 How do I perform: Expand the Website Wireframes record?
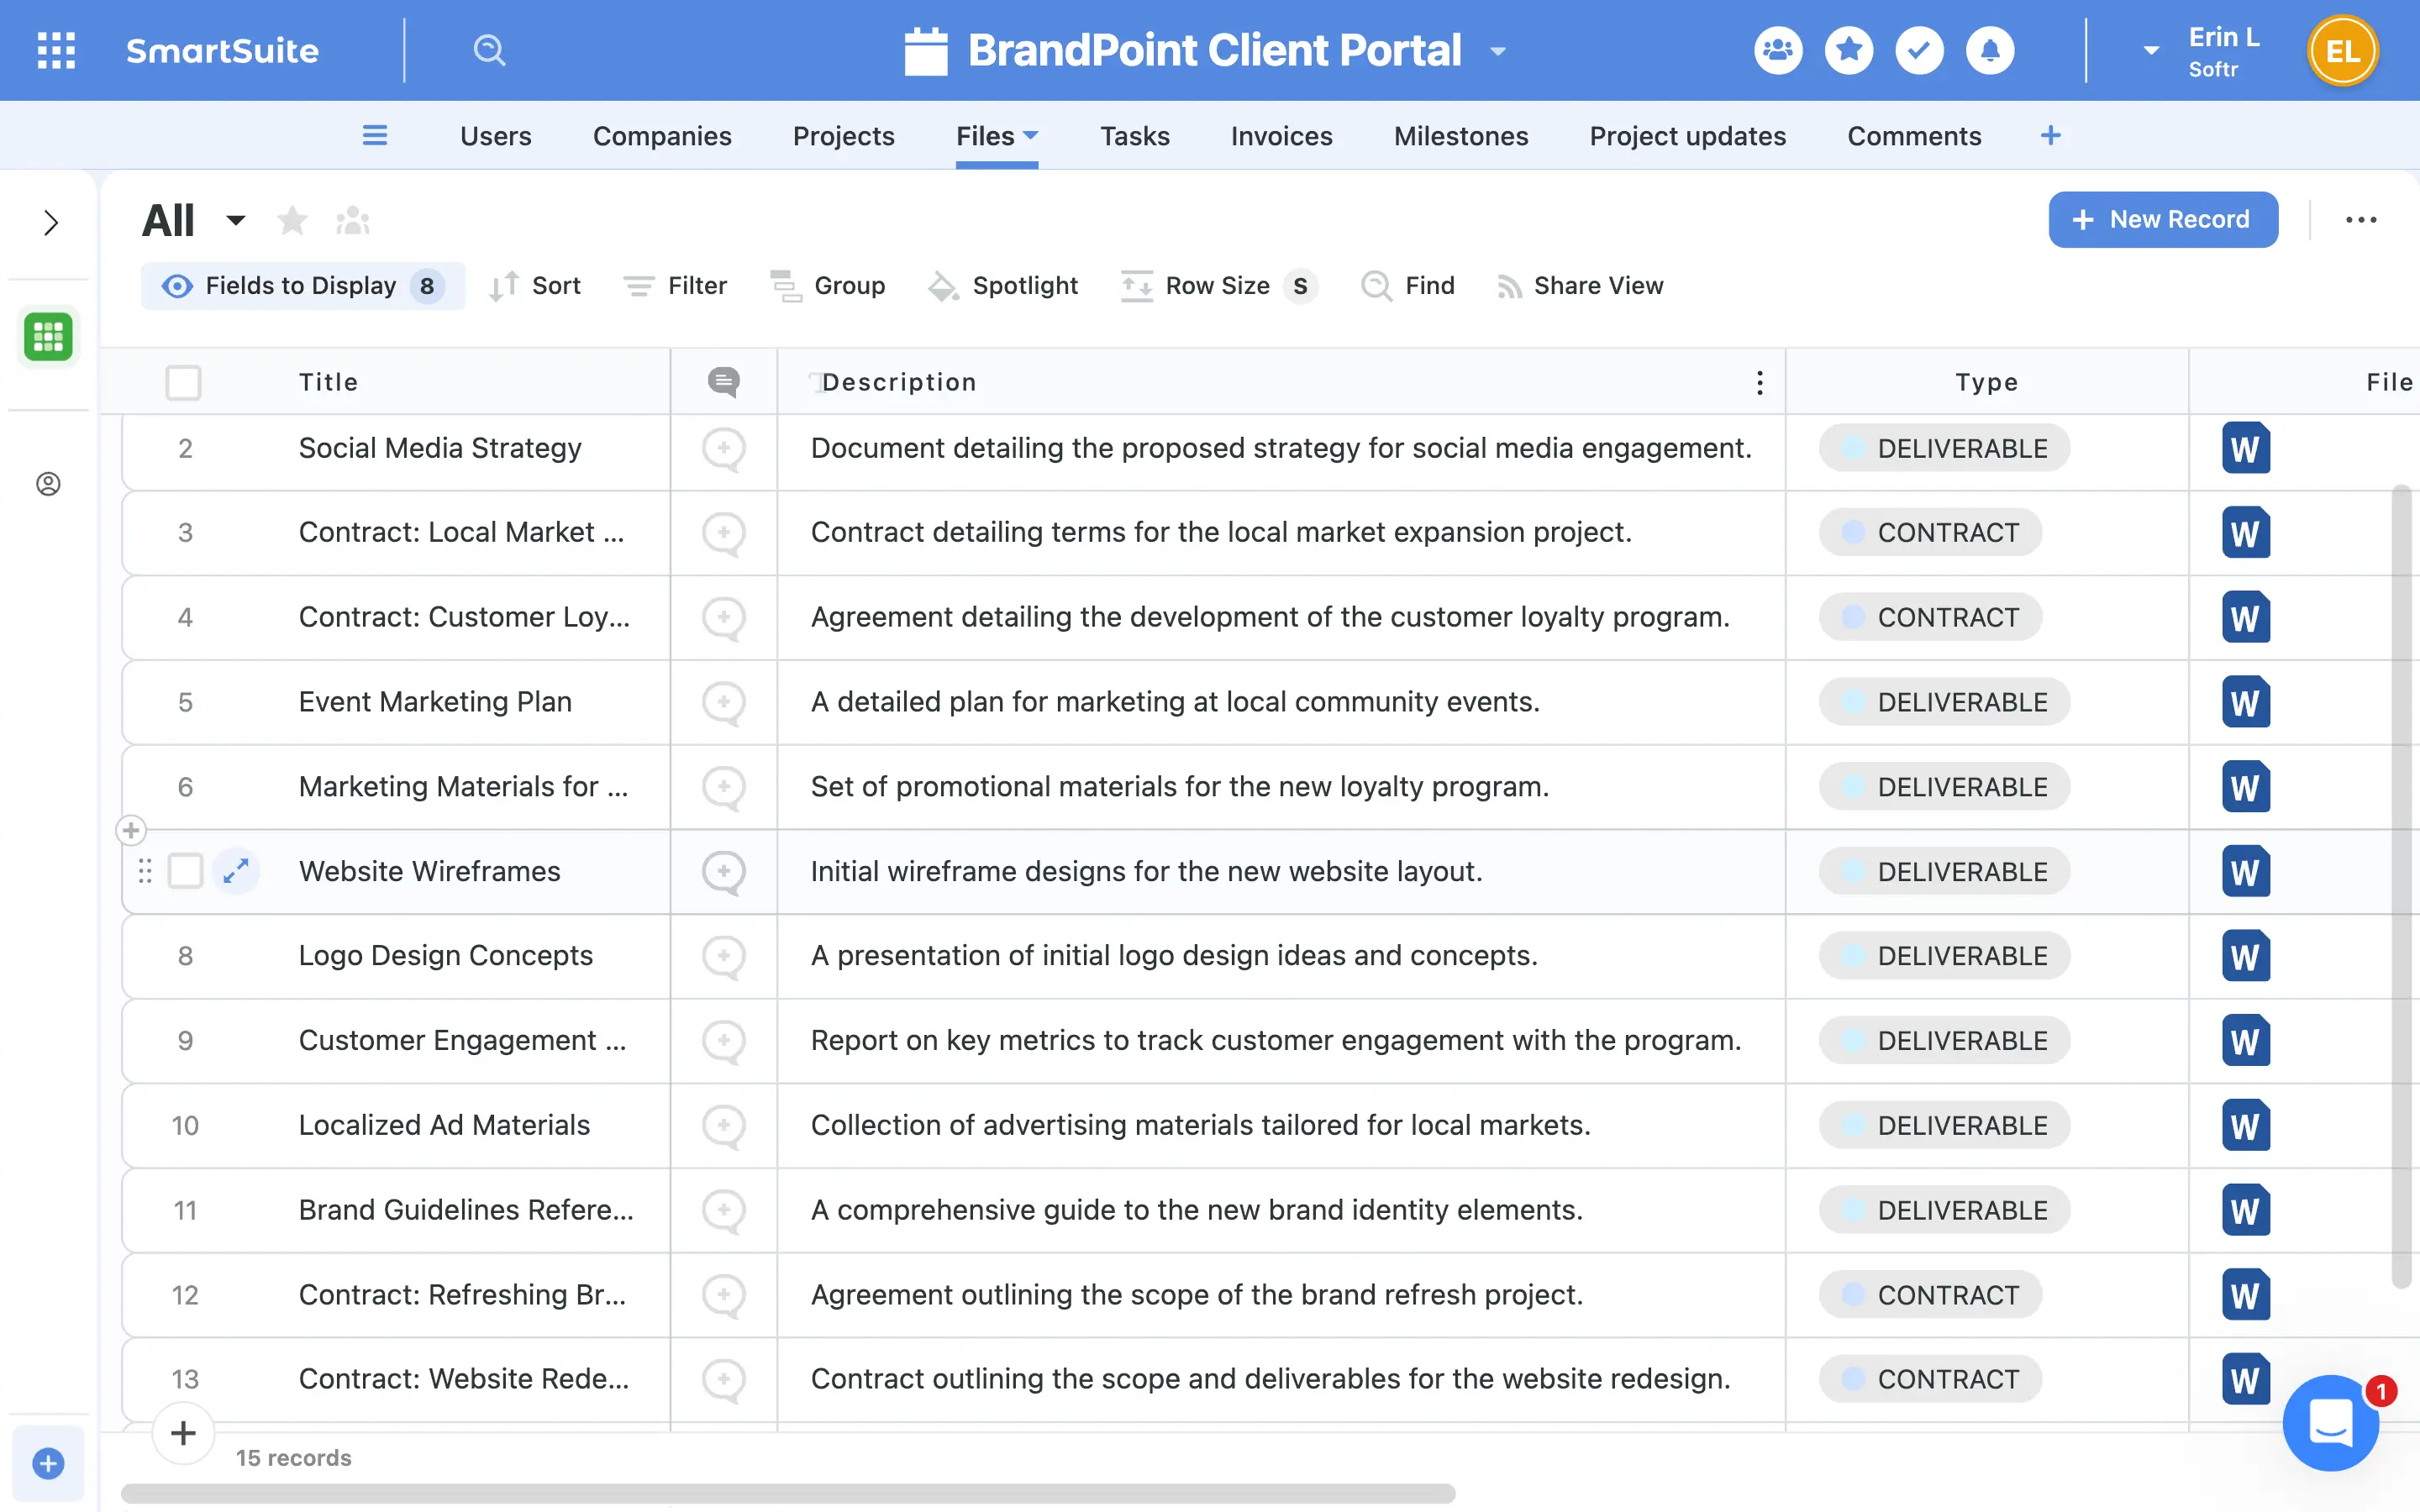pyautogui.click(x=236, y=871)
